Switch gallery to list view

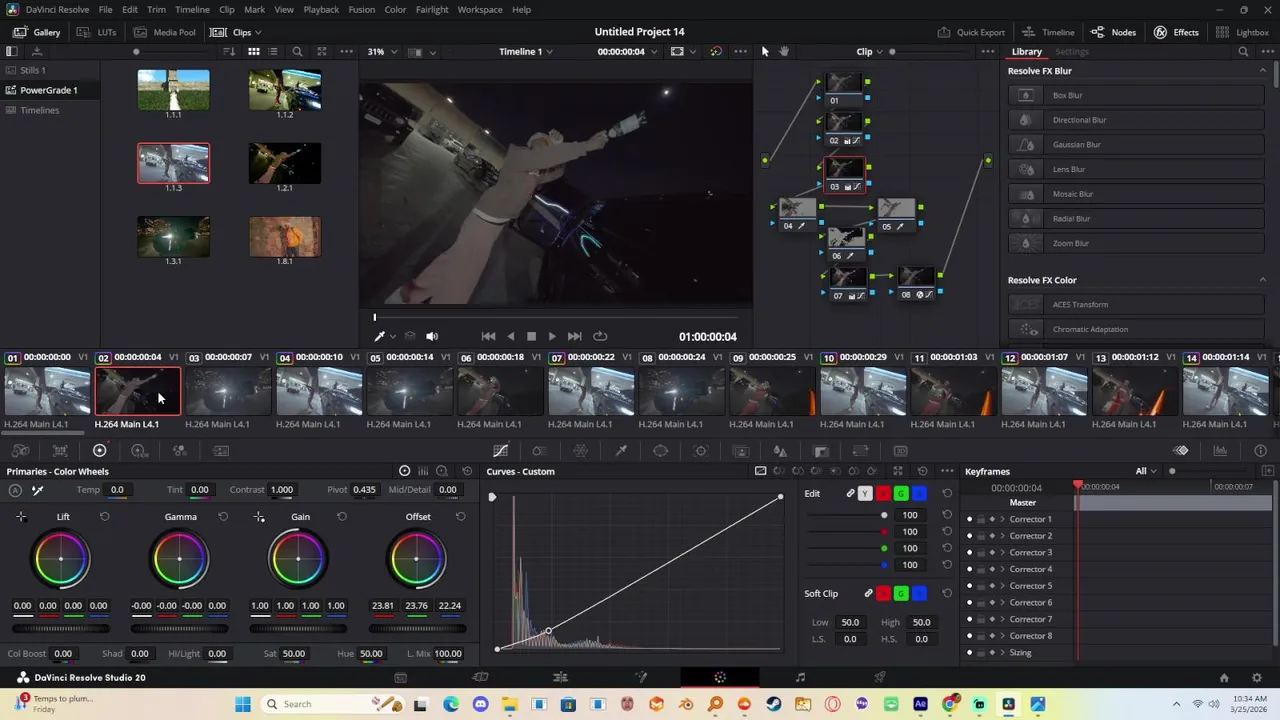pyautogui.click(x=273, y=51)
